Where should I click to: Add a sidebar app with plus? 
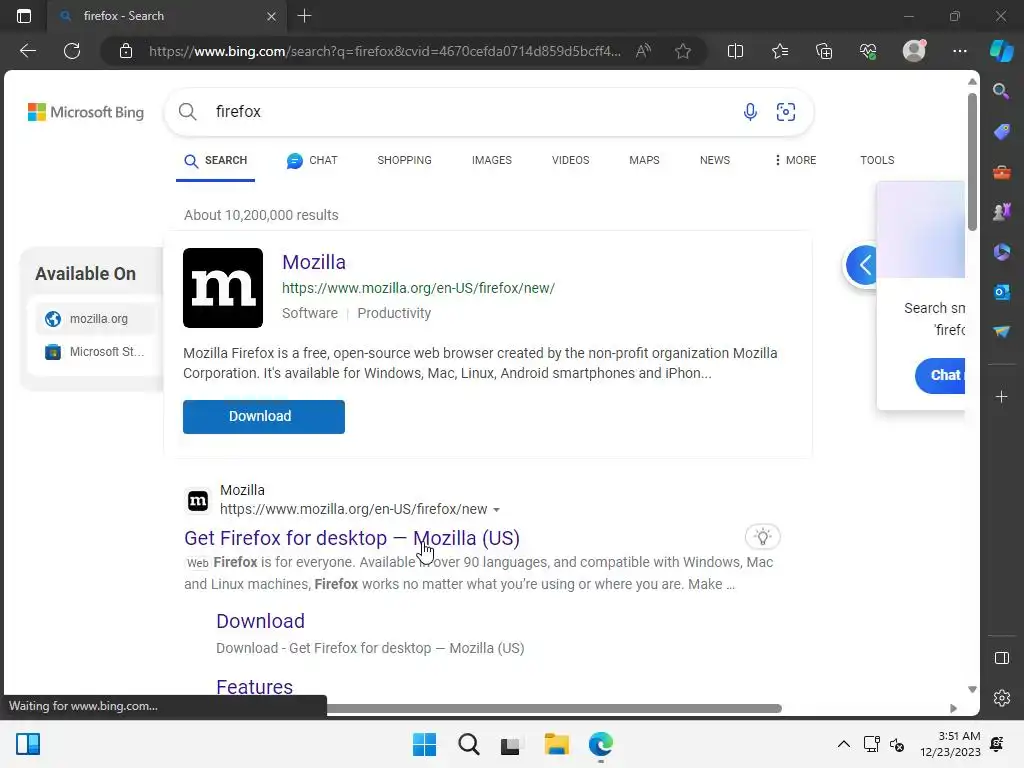coord(1001,396)
